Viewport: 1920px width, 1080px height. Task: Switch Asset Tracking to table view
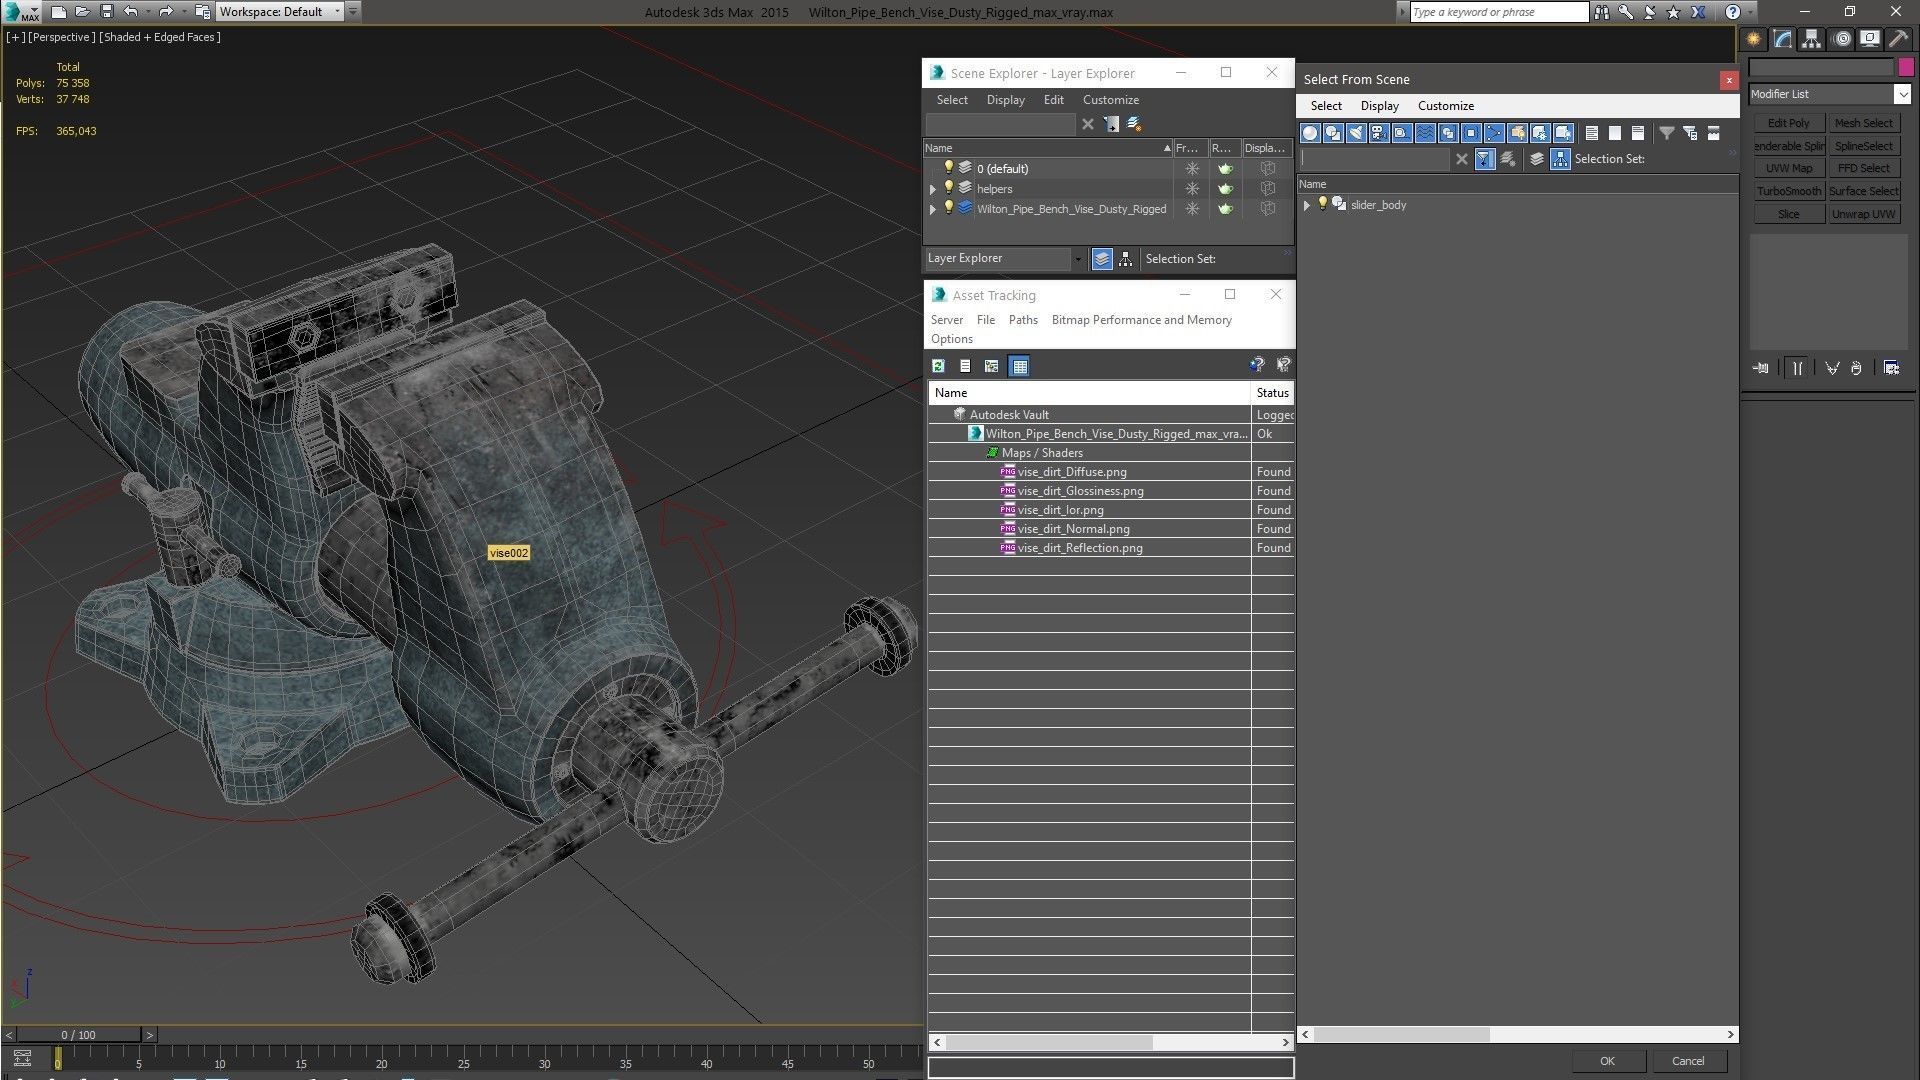(1019, 366)
